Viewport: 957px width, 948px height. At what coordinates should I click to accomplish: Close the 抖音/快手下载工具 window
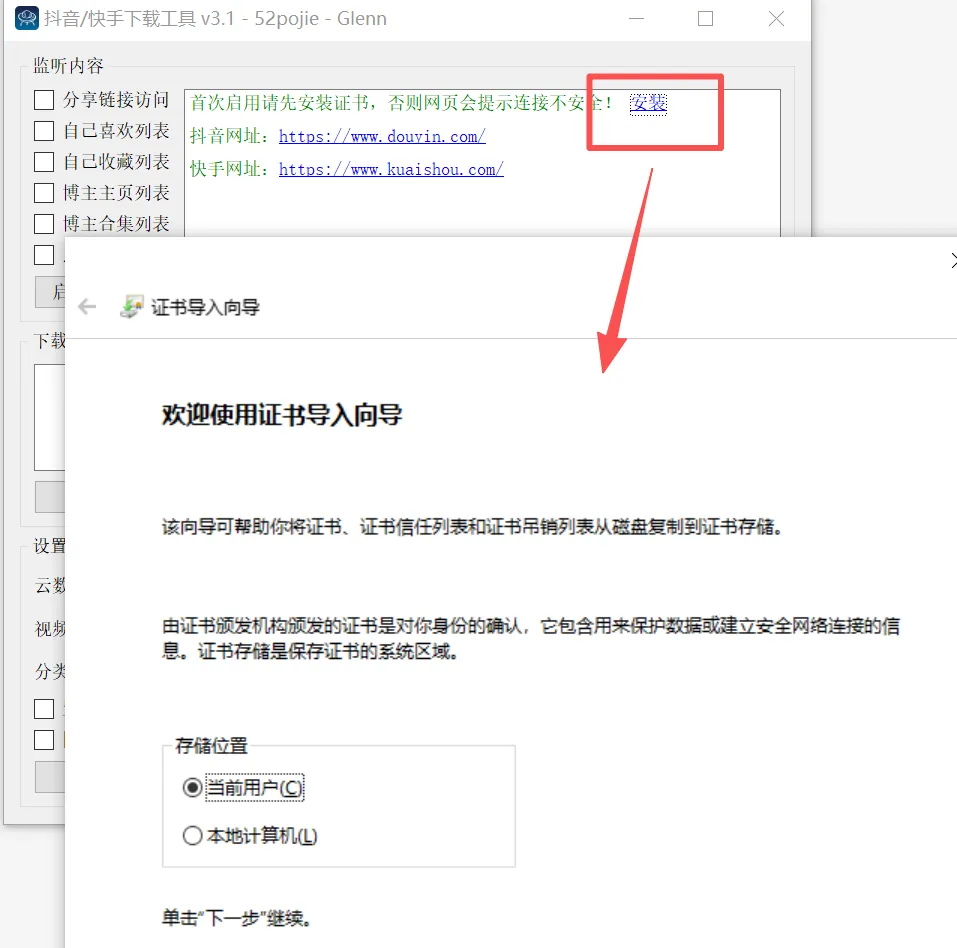[776, 19]
